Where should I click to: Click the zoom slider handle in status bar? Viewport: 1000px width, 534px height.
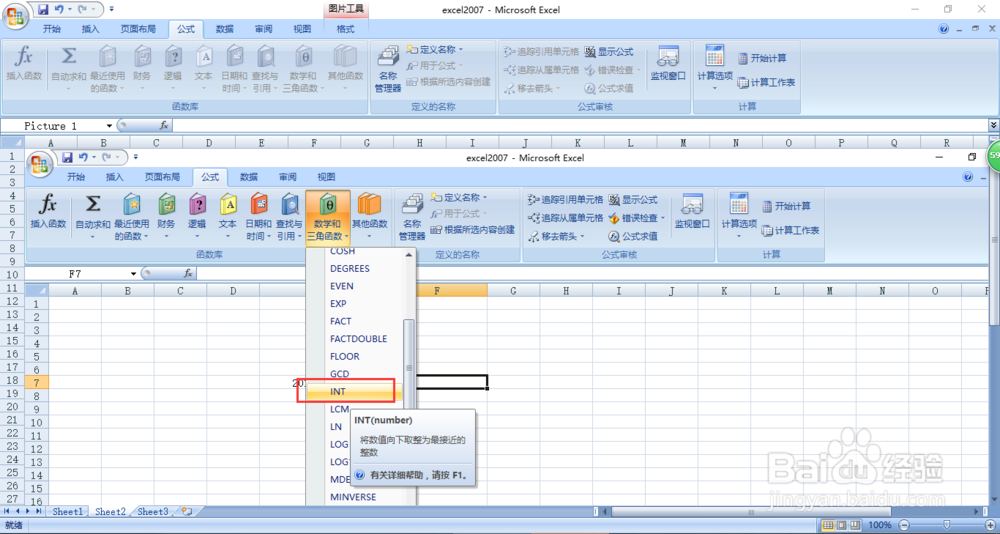click(946, 525)
